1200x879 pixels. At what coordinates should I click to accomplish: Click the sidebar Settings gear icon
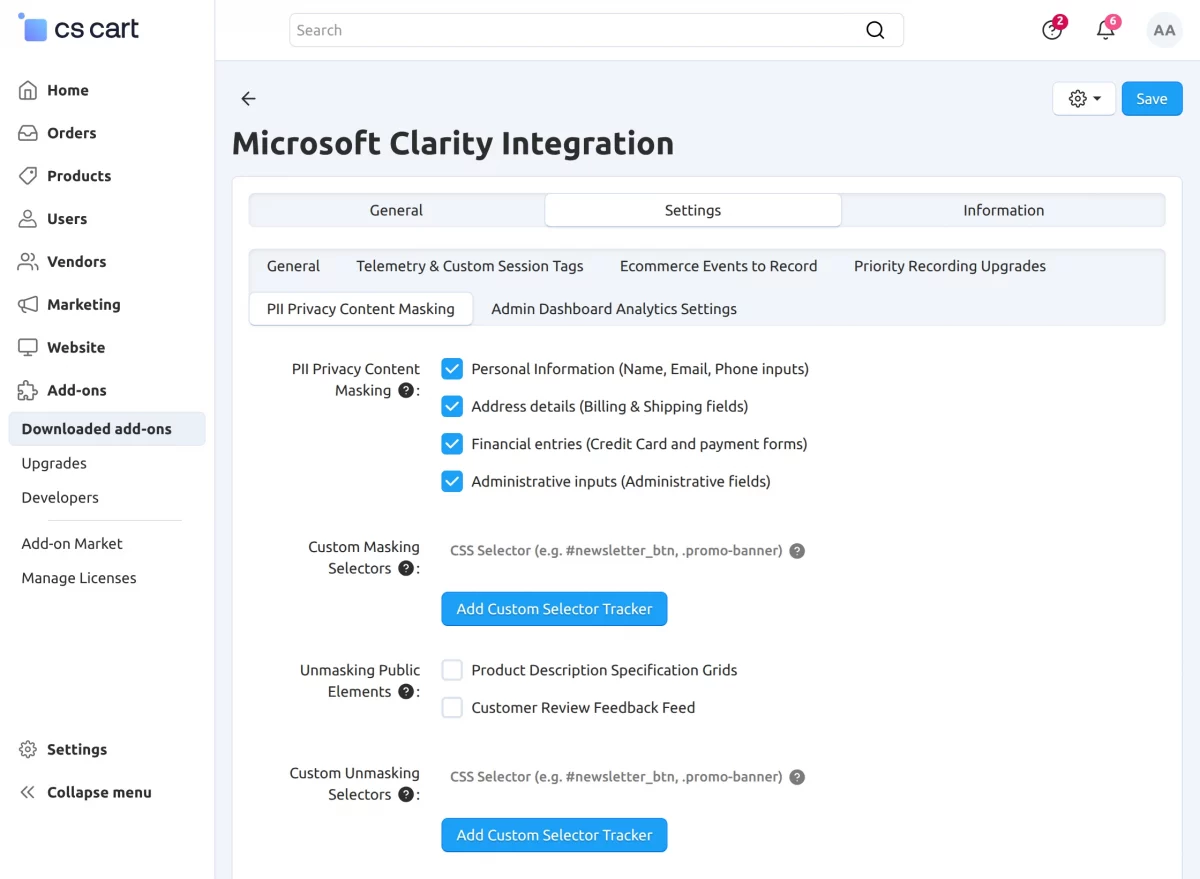(x=28, y=750)
